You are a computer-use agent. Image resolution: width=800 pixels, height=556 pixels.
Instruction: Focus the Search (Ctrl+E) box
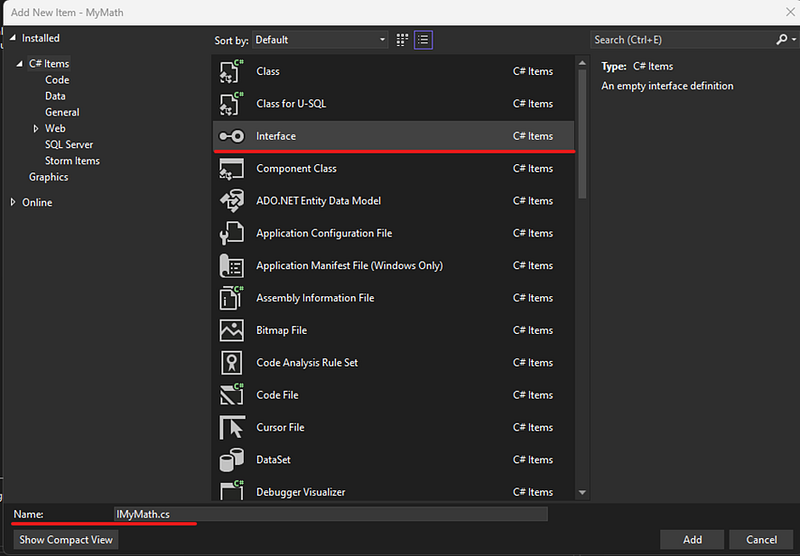click(x=684, y=40)
